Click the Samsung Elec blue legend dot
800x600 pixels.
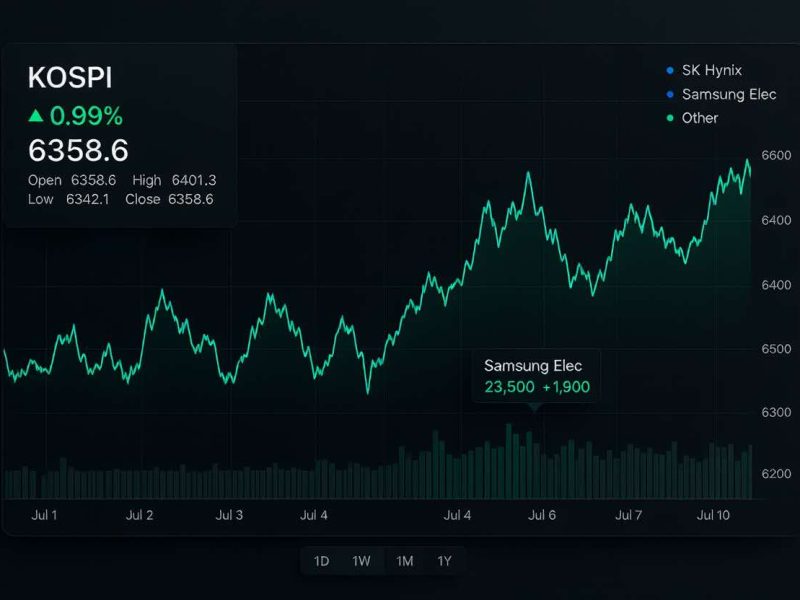[670, 94]
